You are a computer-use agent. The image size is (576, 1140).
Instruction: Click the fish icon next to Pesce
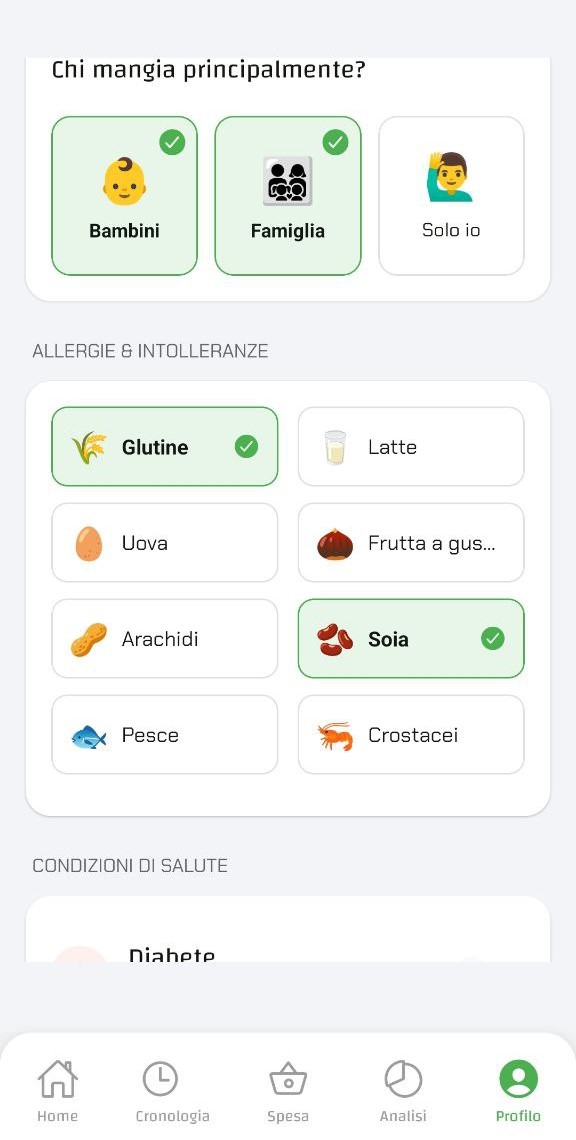[88, 734]
